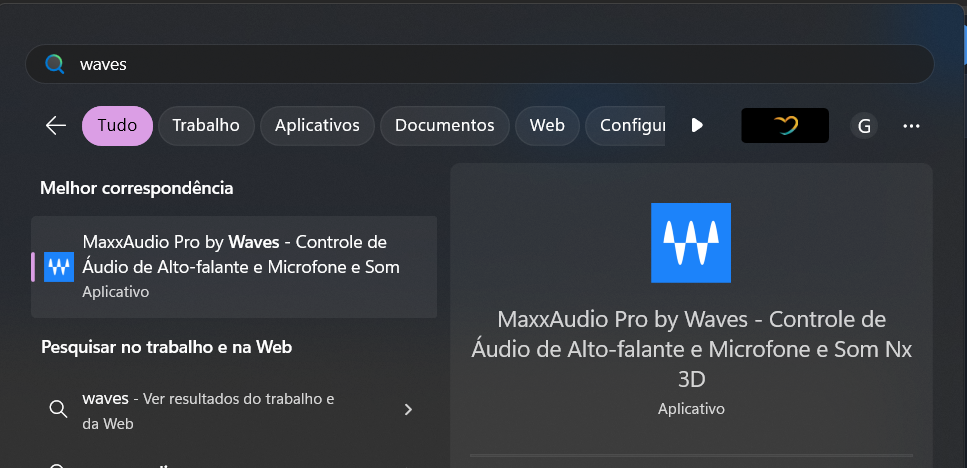Click the magnifier icon beside waves web suggestion

click(58, 409)
